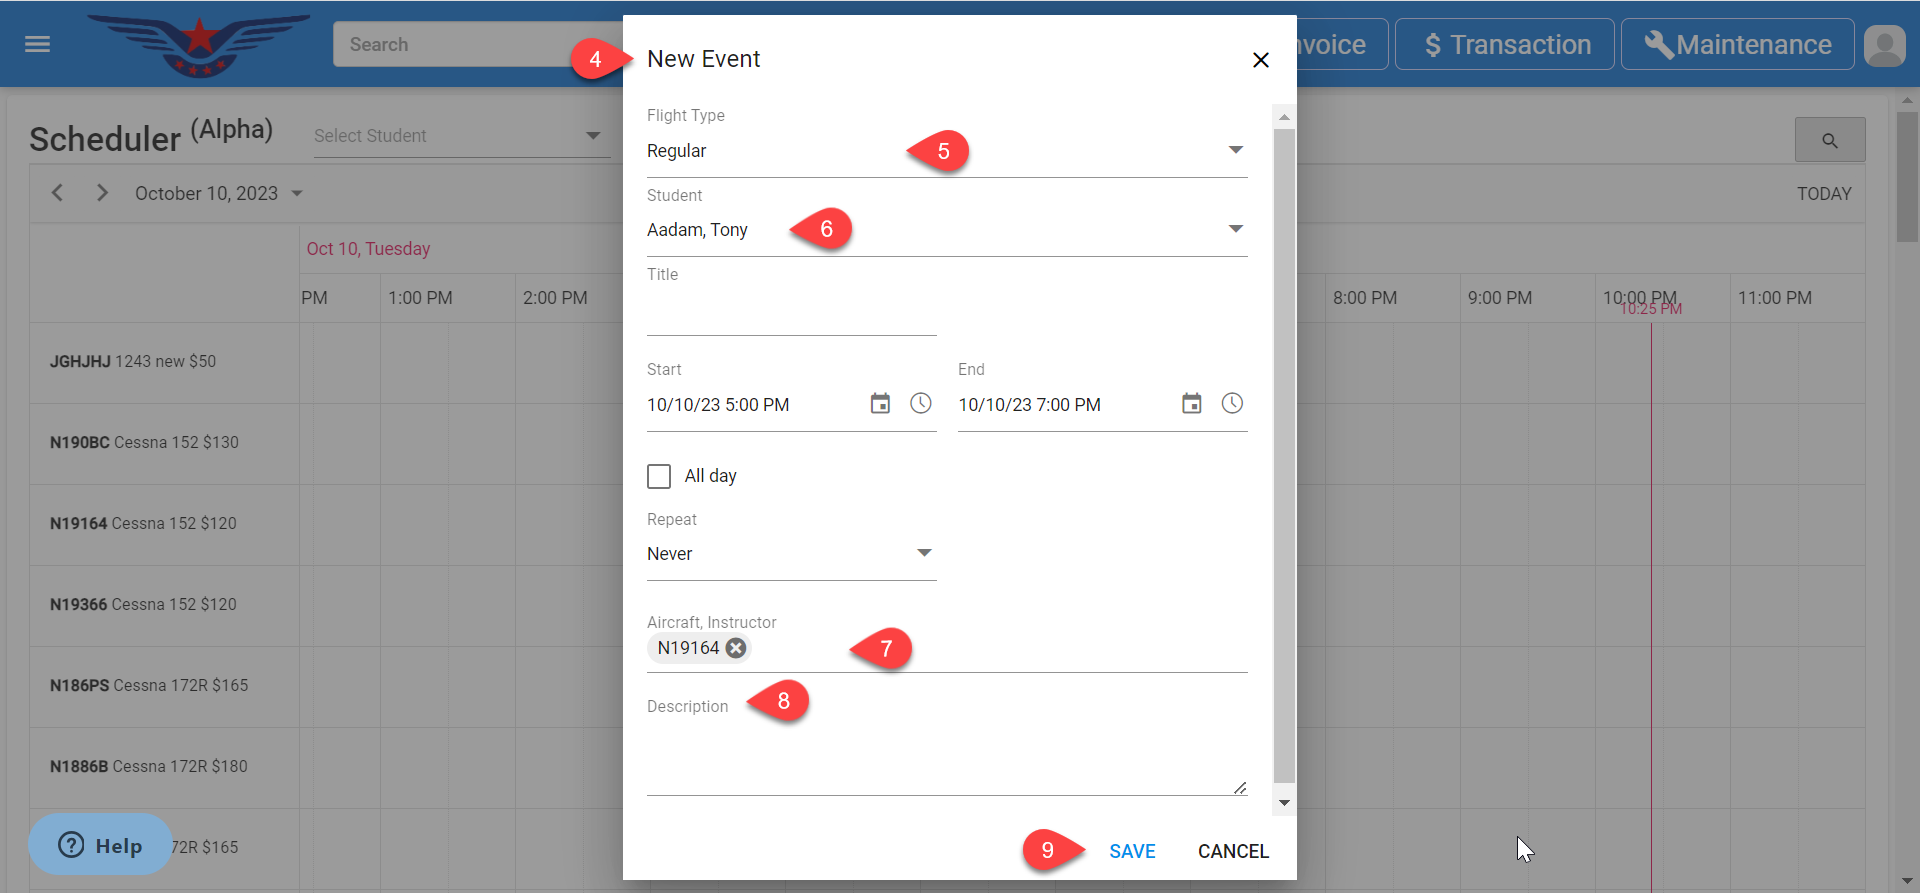Open the Repeat dropdown set to Never

[x=923, y=553]
